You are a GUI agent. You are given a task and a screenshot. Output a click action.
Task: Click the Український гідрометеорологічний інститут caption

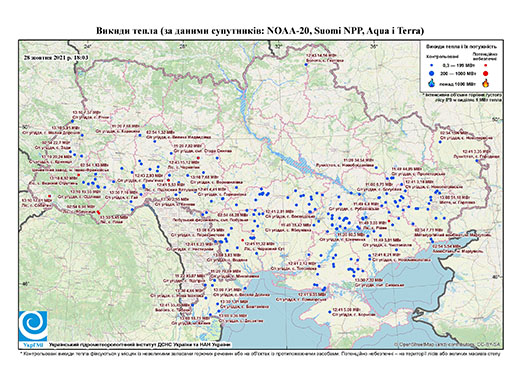[x=140, y=345]
